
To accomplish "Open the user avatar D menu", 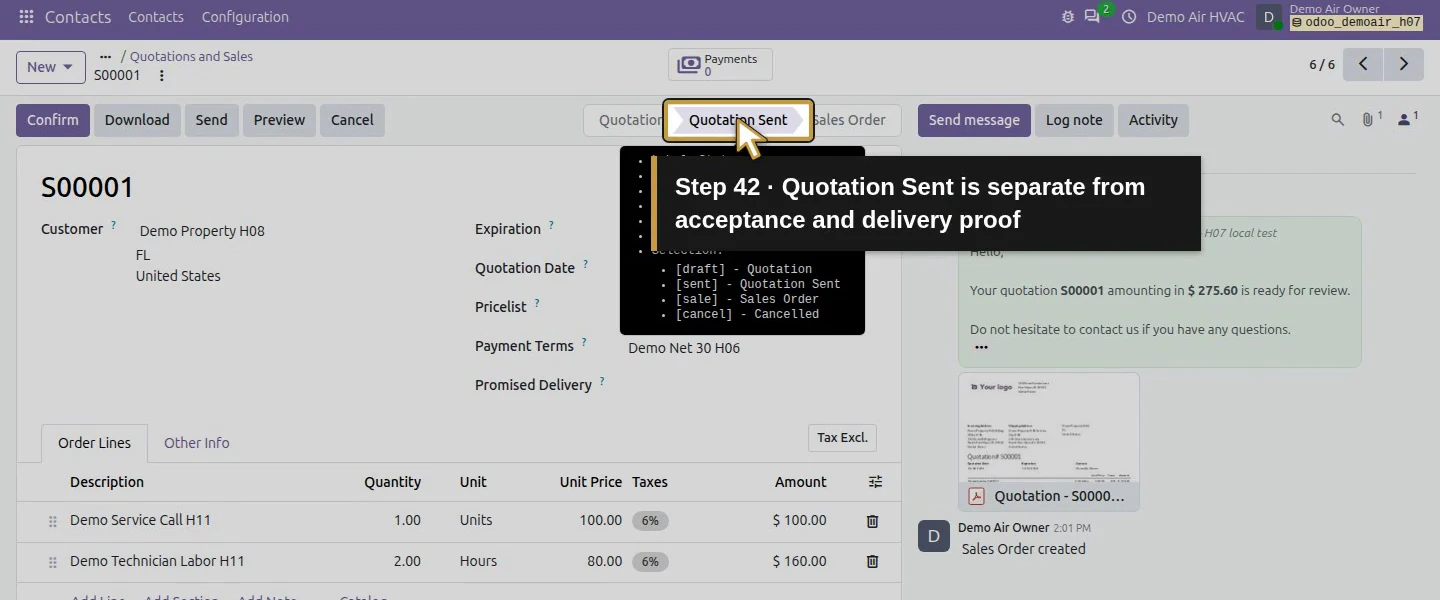I will coord(1269,17).
